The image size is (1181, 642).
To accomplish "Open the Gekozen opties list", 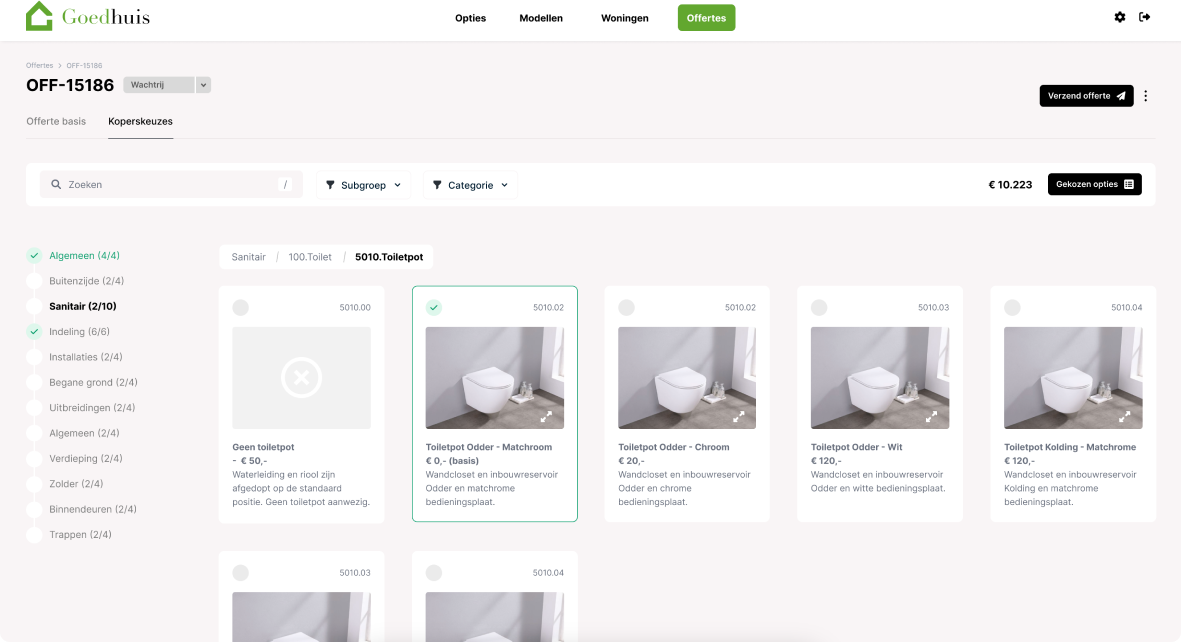I will 1094,184.
